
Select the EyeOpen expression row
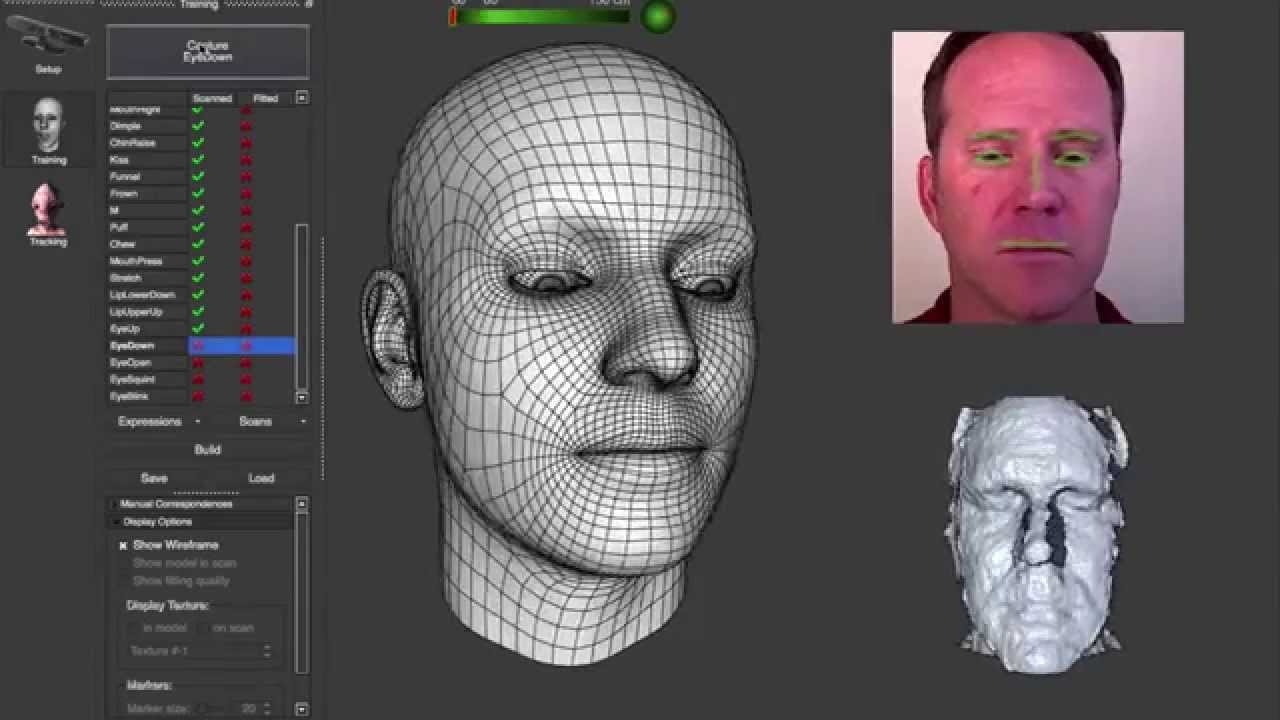[x=132, y=363]
